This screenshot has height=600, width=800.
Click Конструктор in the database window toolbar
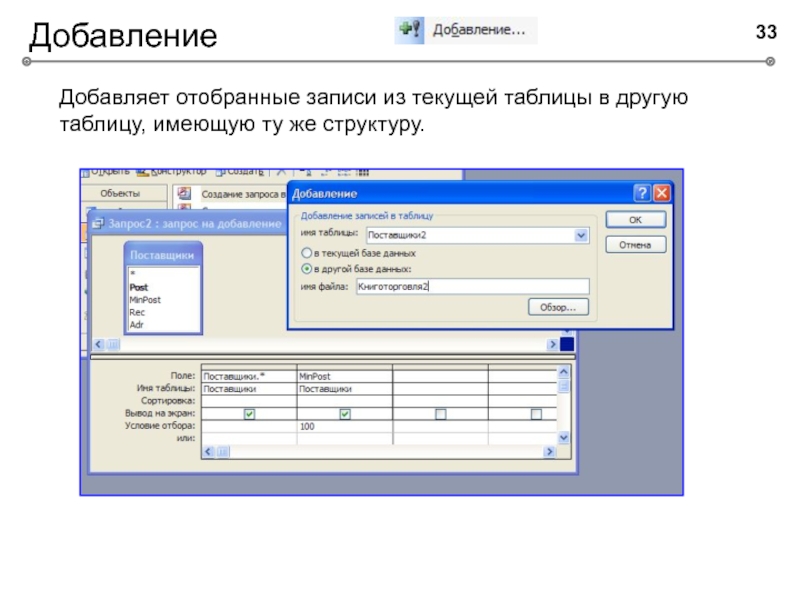point(172,172)
